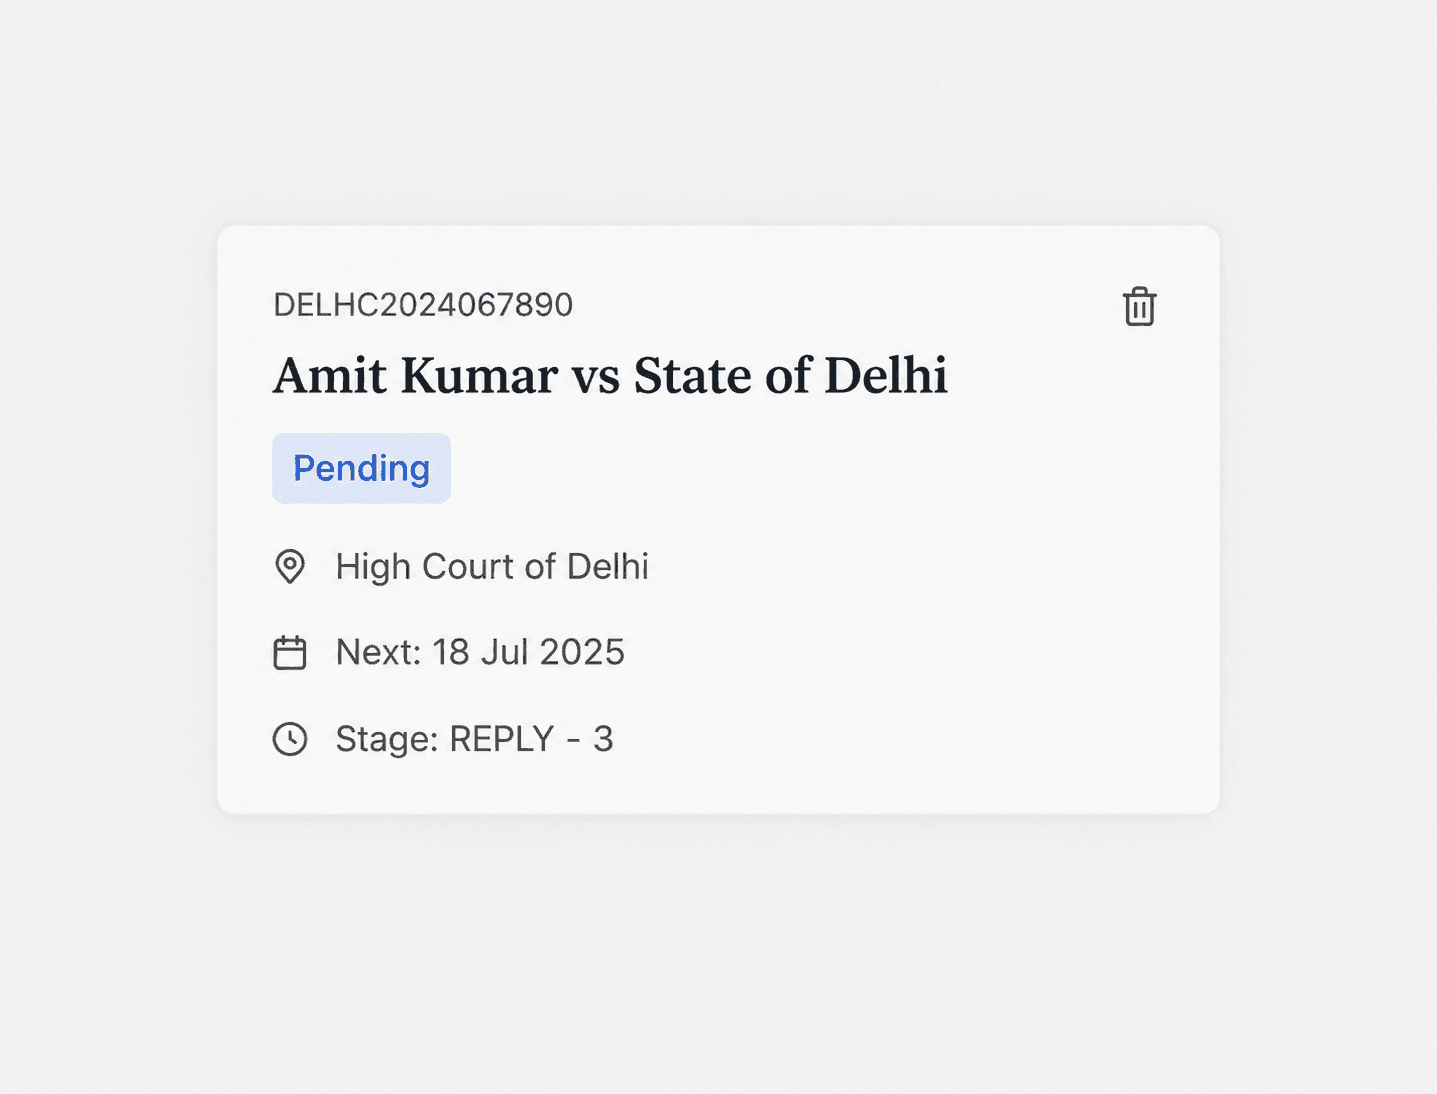The width and height of the screenshot is (1437, 1094).
Task: Click the clock icon beside the Stage
Action: (290, 739)
